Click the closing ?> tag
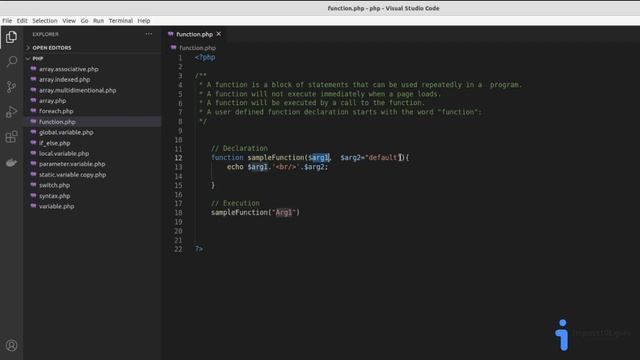The image size is (640, 360). pyautogui.click(x=199, y=249)
